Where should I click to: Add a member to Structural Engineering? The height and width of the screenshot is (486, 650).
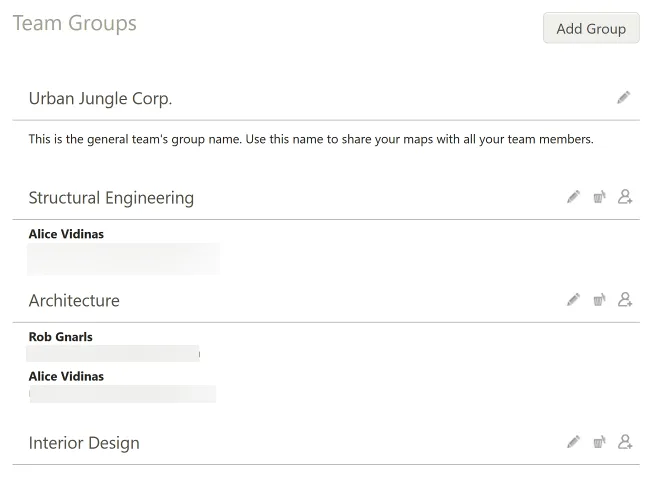(625, 197)
